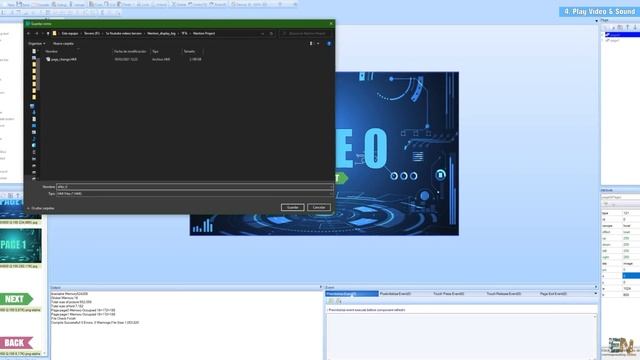
Task: Open the Tipo file type dropdown
Action: [195, 193]
